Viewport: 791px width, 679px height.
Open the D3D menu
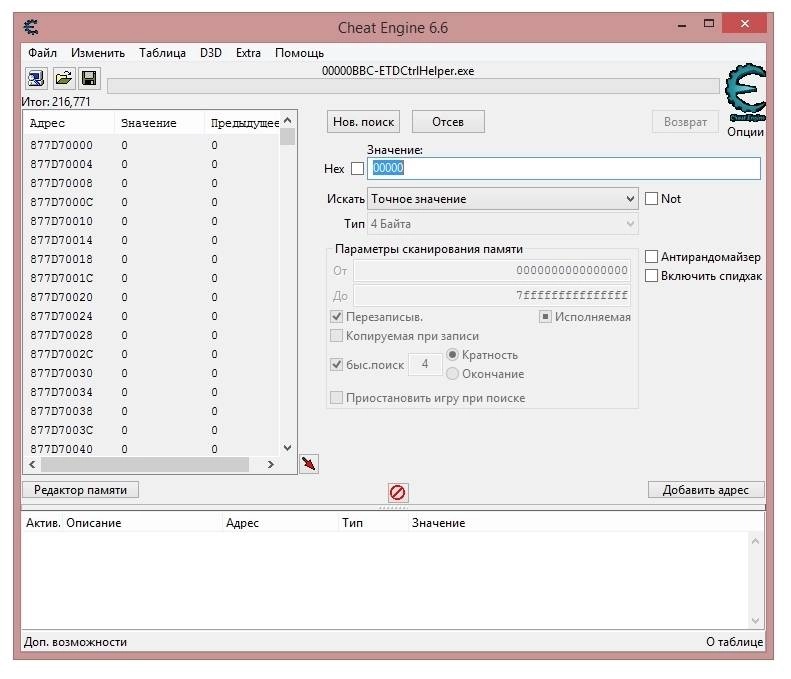[211, 53]
